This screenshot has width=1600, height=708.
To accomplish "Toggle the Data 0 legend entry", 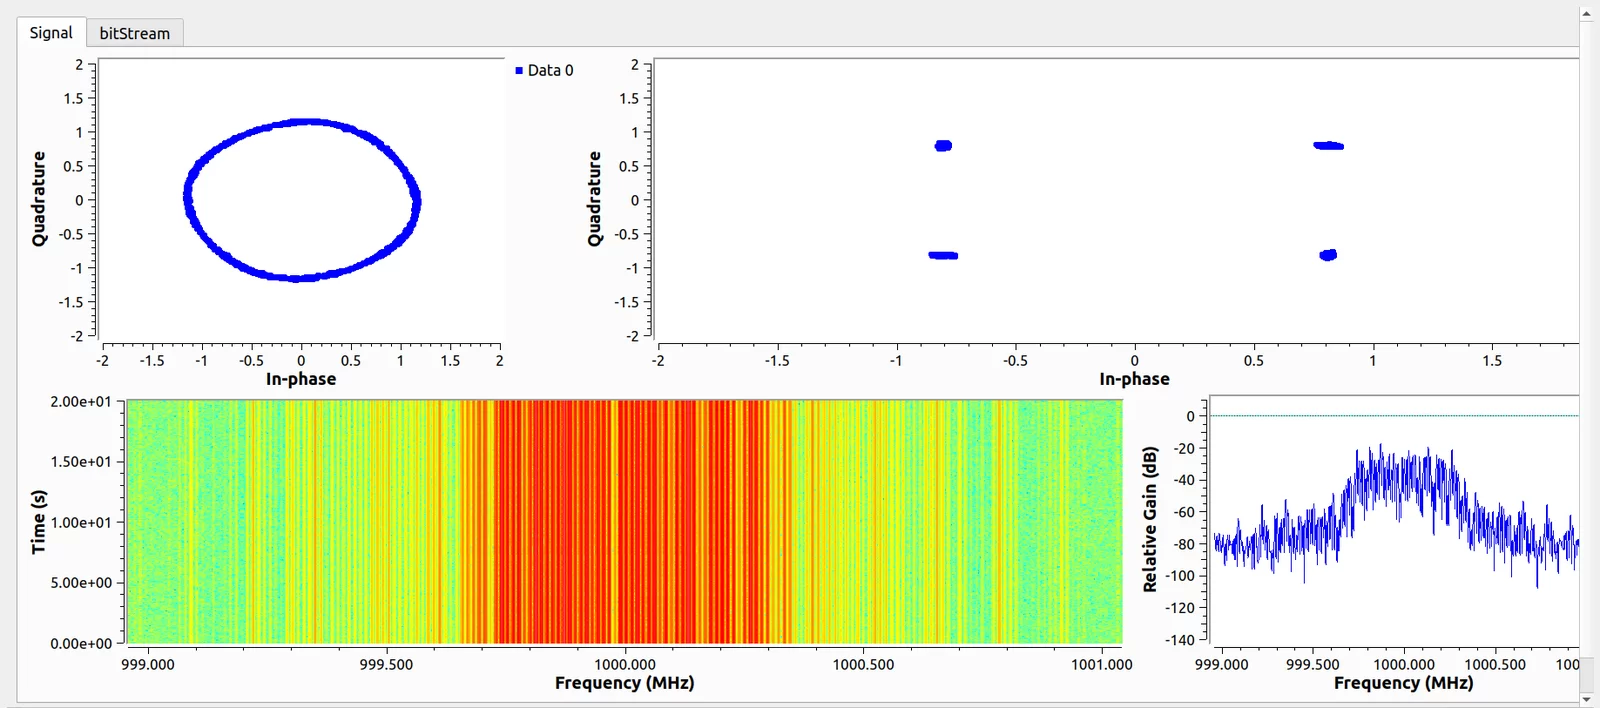I will click(544, 70).
